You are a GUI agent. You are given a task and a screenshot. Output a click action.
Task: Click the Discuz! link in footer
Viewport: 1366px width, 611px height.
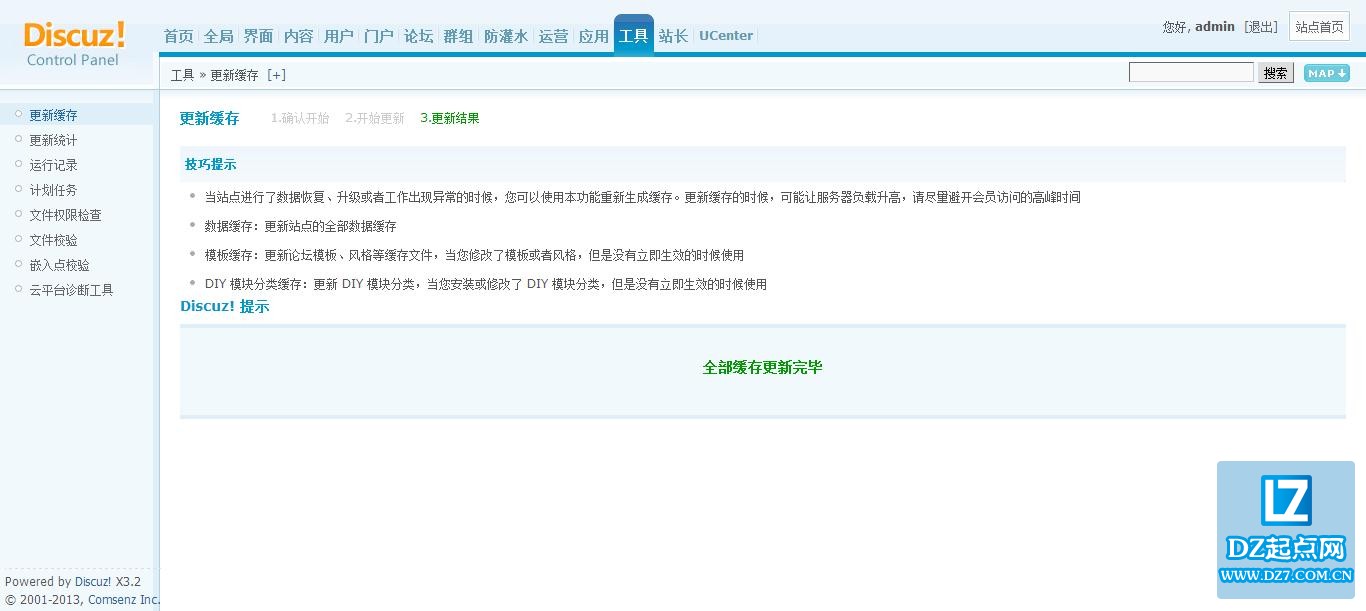pos(93,581)
